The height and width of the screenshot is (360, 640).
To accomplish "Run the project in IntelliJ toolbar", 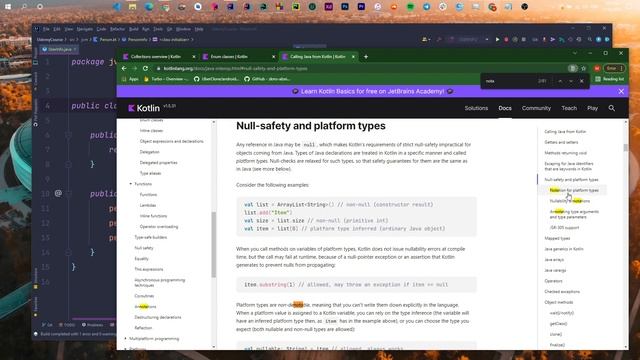I will [x=497, y=40].
